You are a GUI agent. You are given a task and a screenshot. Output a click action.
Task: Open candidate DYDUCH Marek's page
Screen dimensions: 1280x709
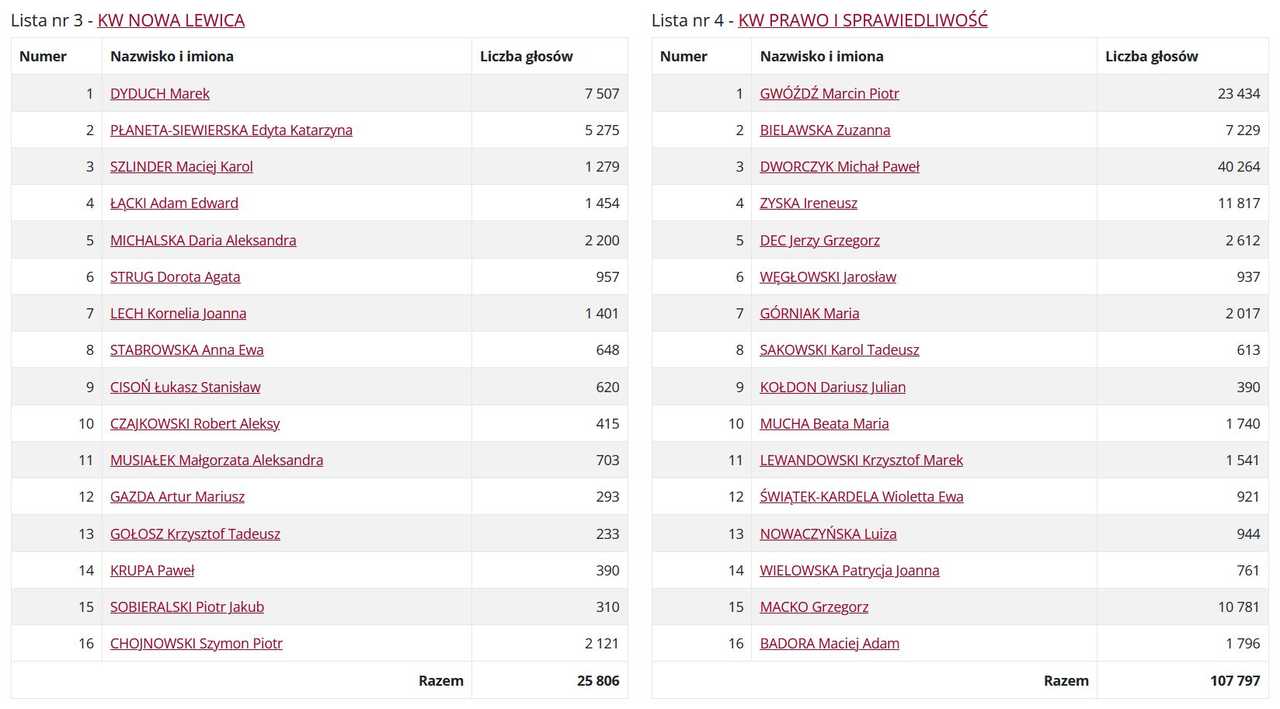point(160,93)
